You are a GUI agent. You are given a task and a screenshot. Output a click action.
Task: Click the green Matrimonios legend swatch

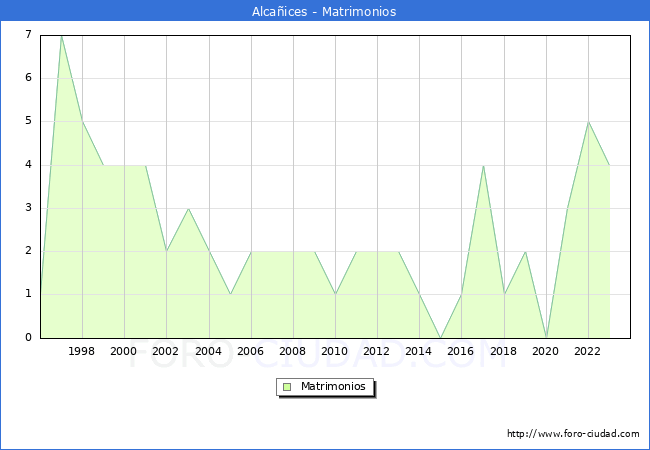pyautogui.click(x=287, y=387)
